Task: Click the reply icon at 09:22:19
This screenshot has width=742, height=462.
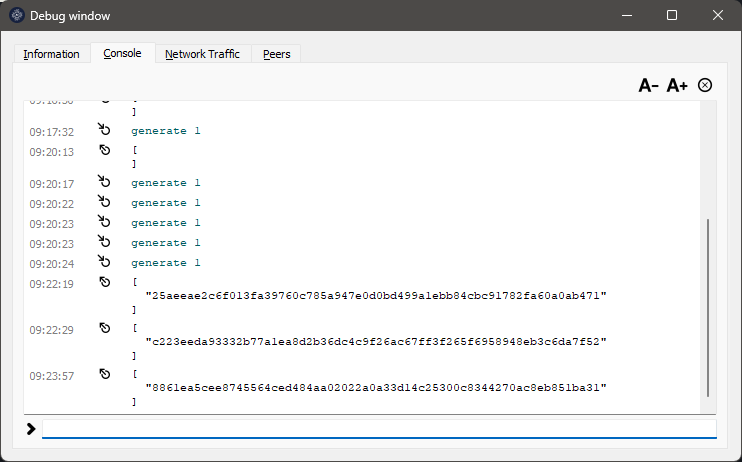Action: [104, 283]
